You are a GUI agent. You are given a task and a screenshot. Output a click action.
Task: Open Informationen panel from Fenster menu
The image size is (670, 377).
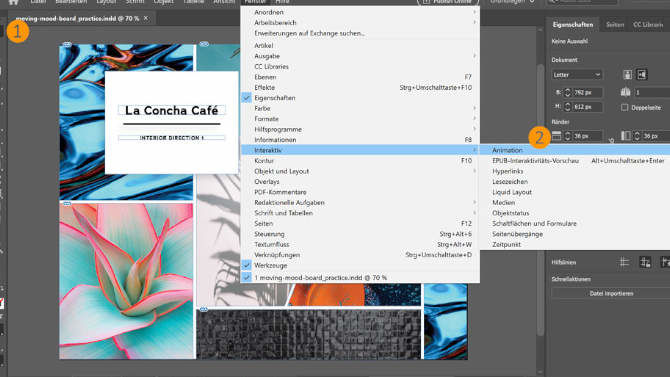pyautogui.click(x=360, y=140)
